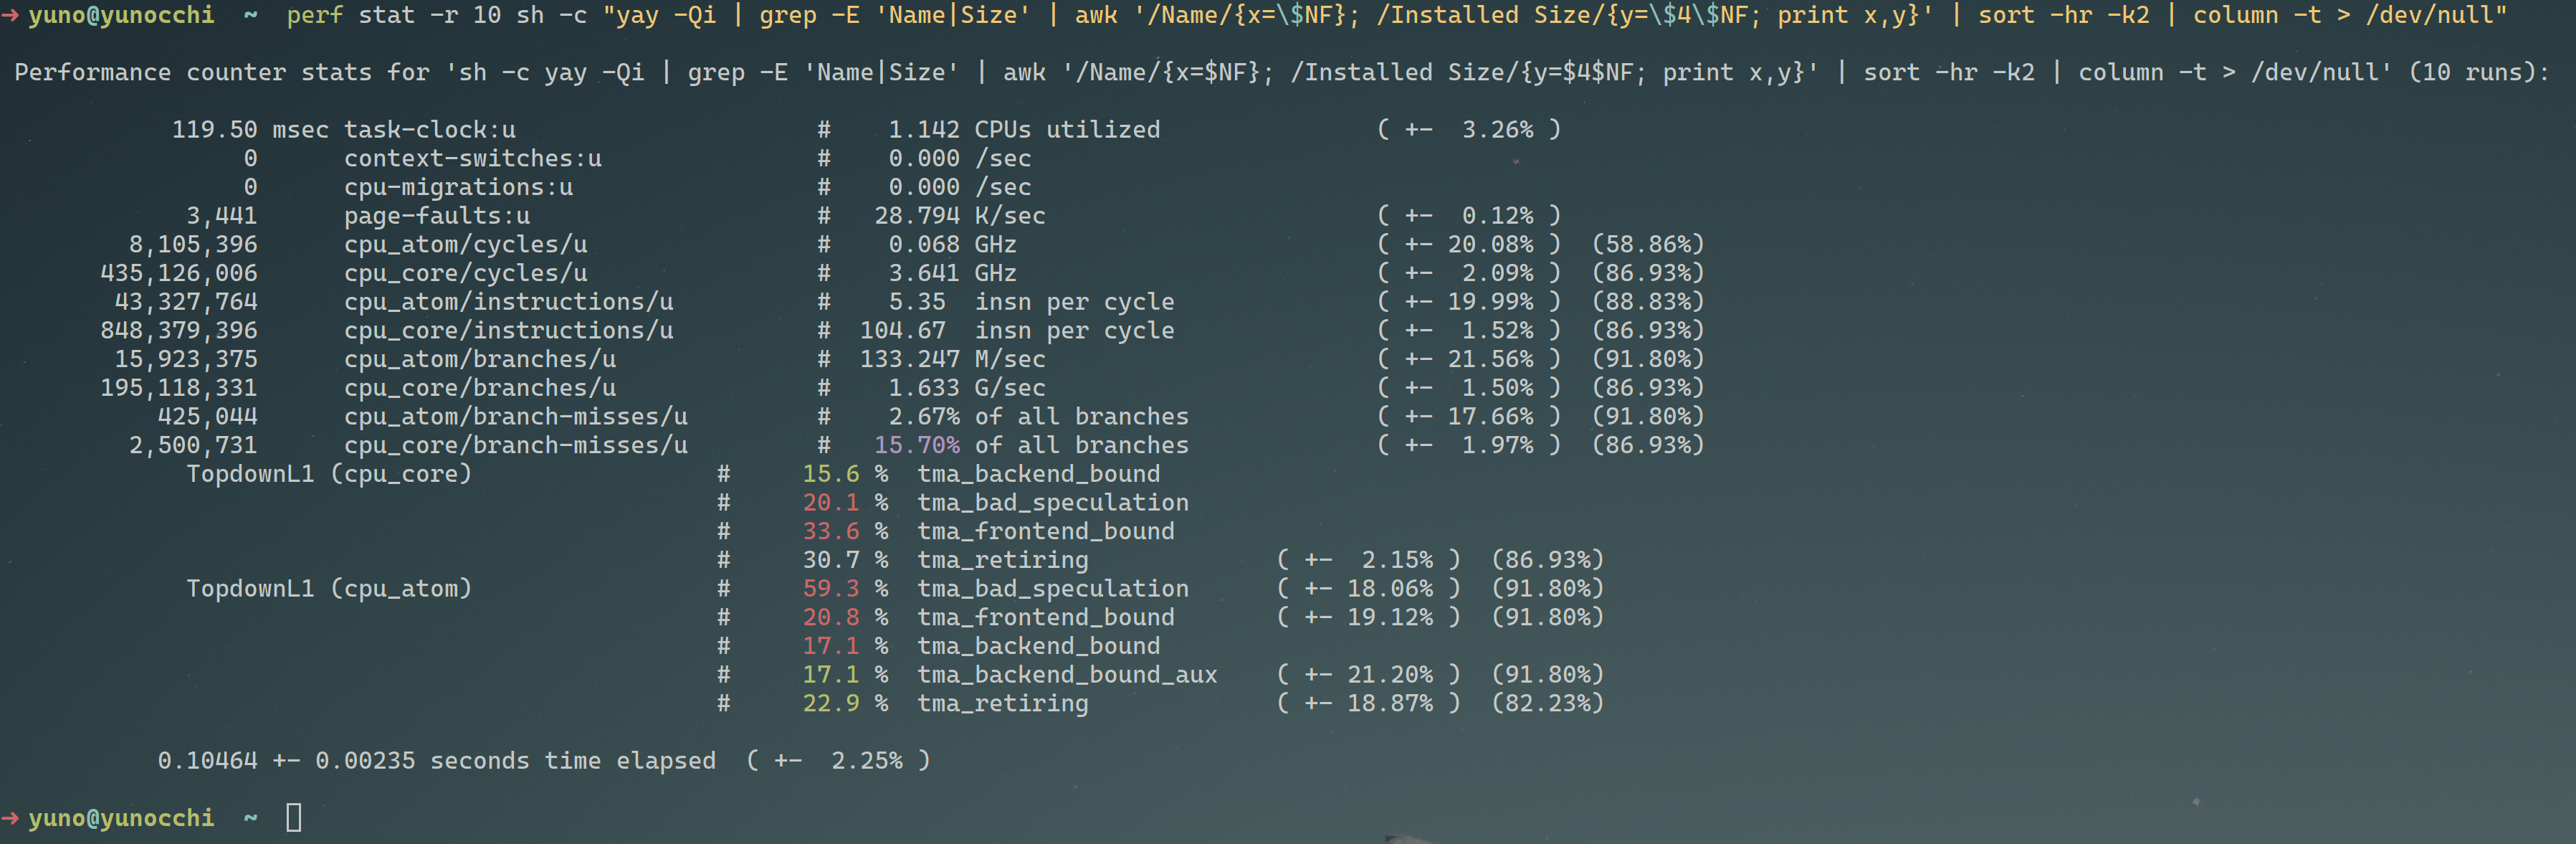Click the purple 15.70% branch-miss value
The width and height of the screenshot is (2576, 844).
(x=917, y=445)
